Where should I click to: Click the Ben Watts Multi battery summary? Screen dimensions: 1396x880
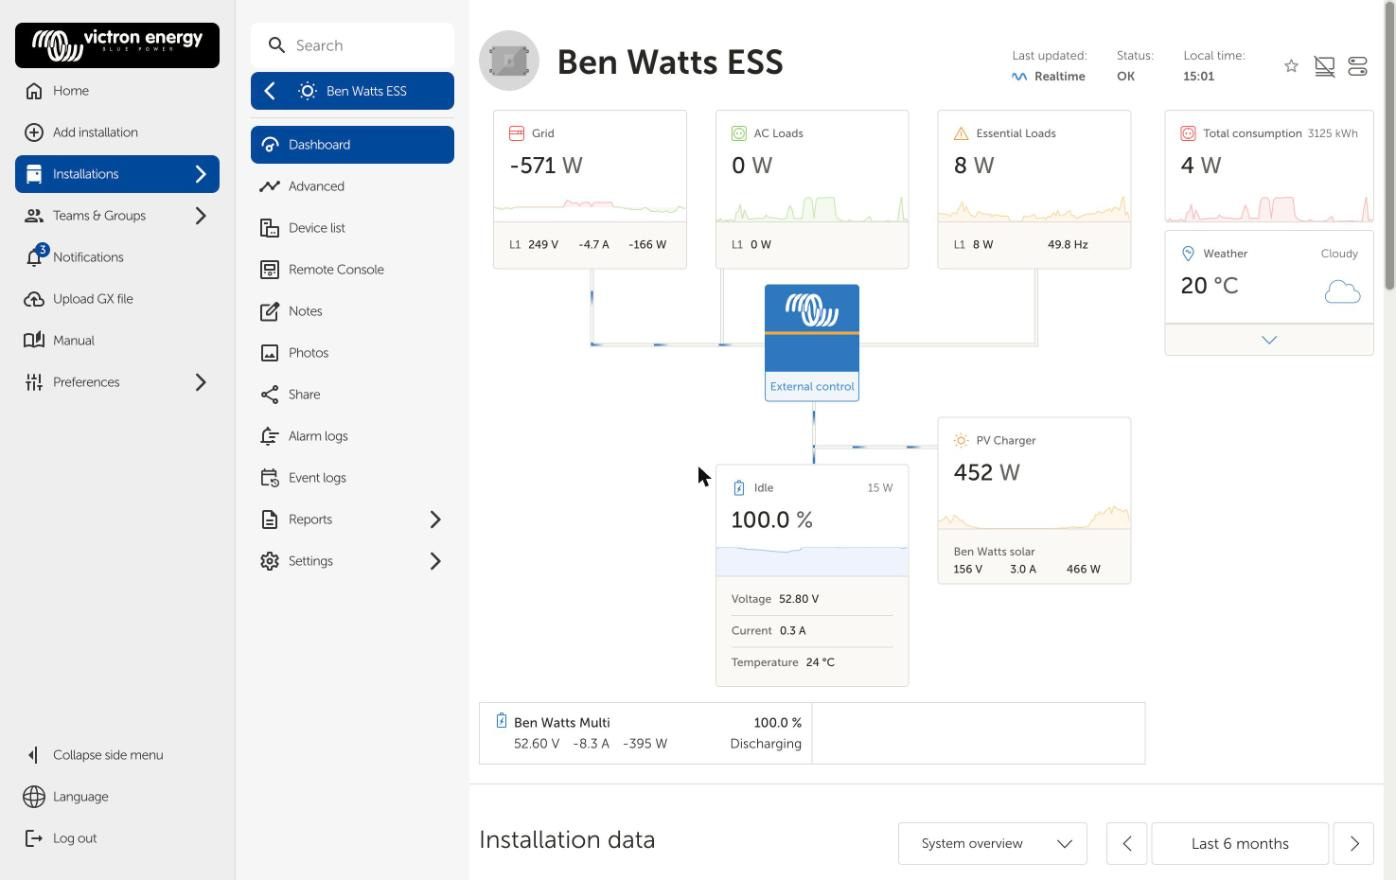coord(646,733)
